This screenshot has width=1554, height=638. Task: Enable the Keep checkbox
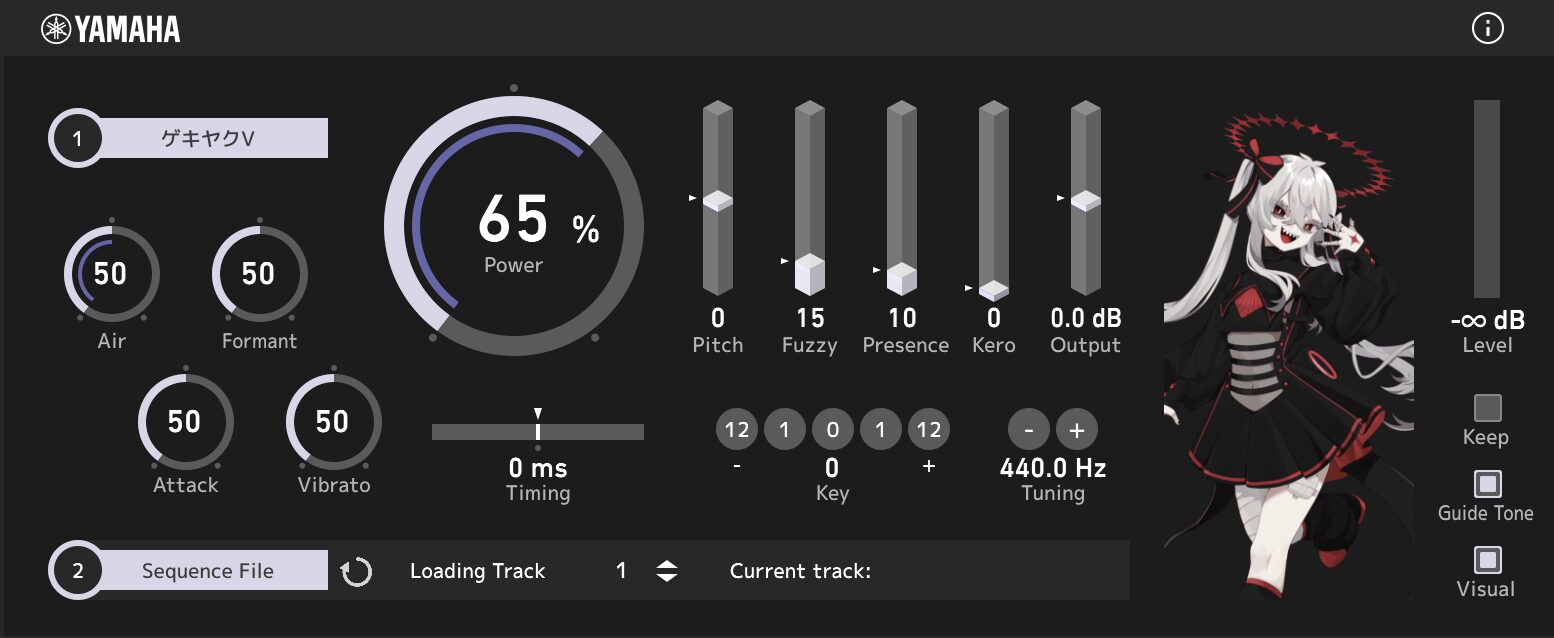[x=1488, y=408]
